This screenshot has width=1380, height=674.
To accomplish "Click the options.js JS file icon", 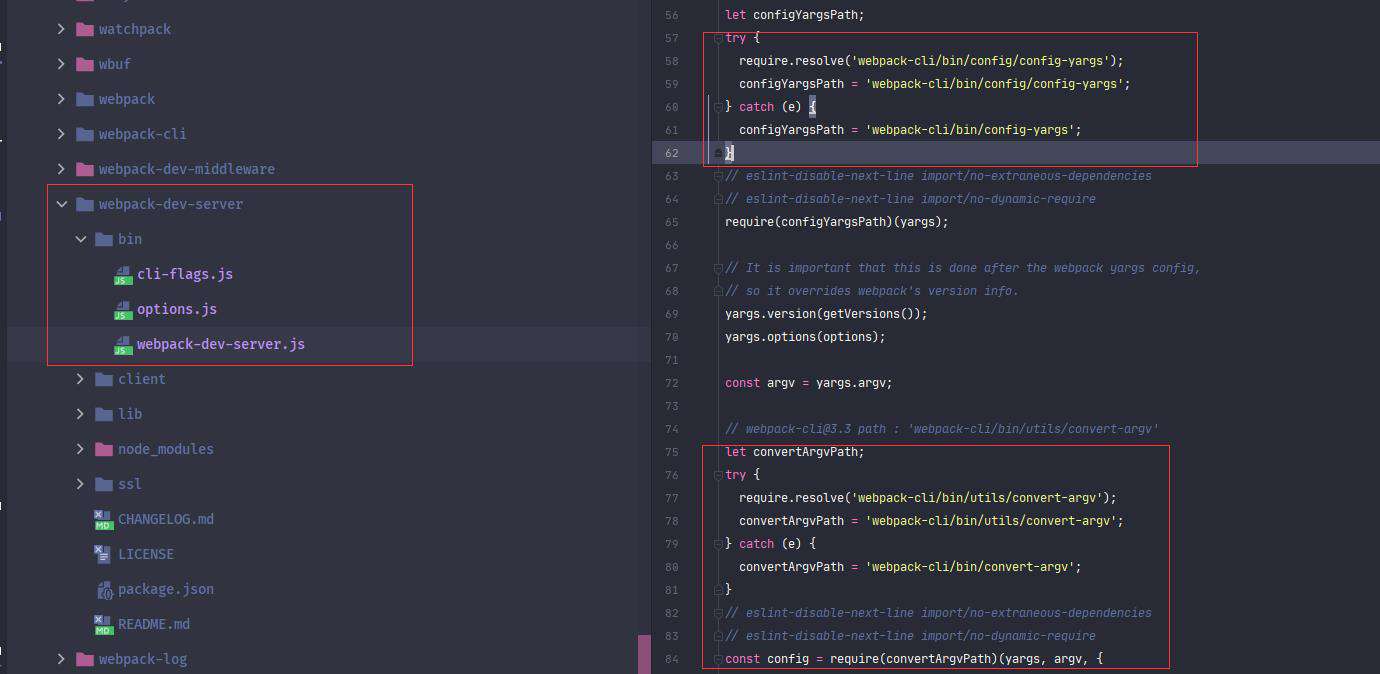I will [122, 310].
